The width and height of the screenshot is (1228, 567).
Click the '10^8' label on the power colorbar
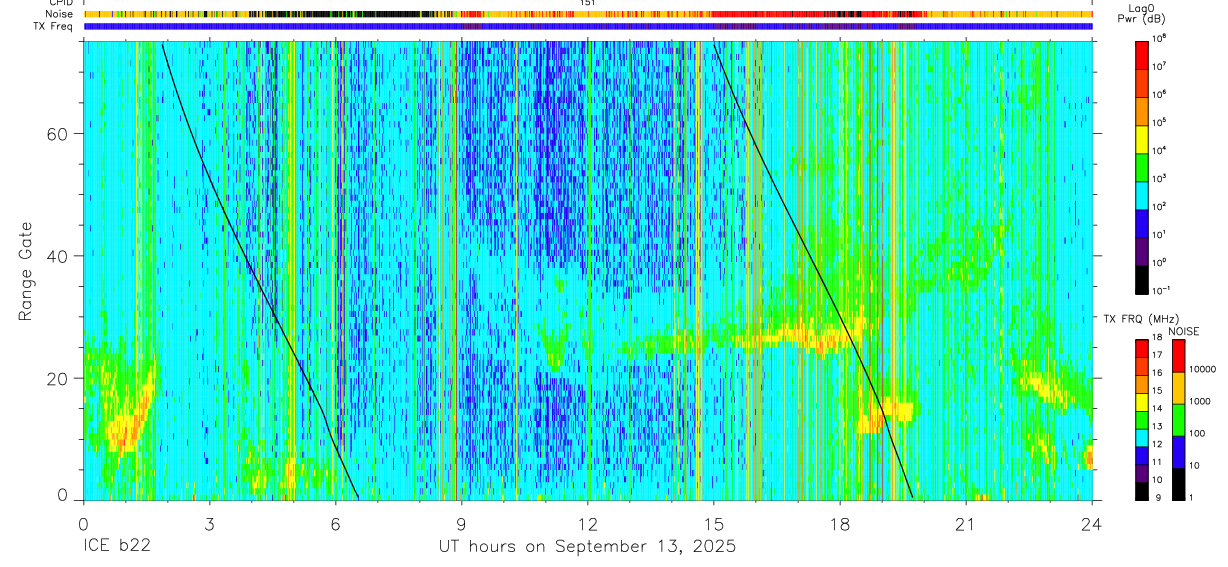coord(1159,38)
